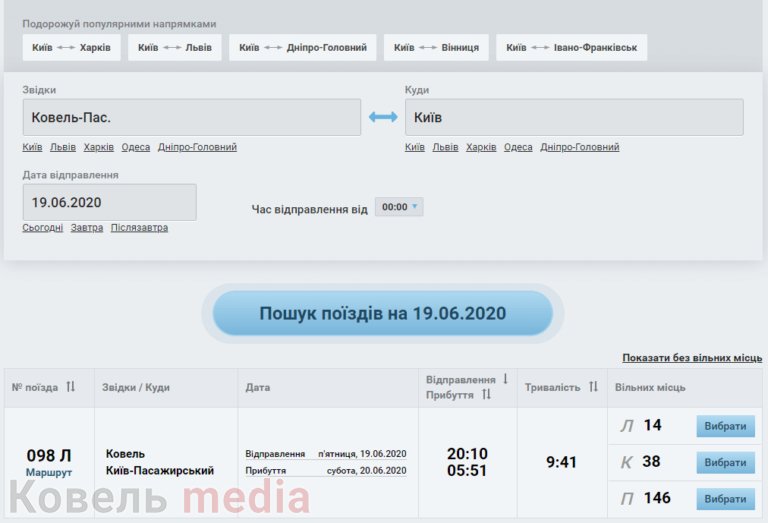Set date with Завтра quick link
Viewport: 768px width, 523px height.
(x=87, y=228)
